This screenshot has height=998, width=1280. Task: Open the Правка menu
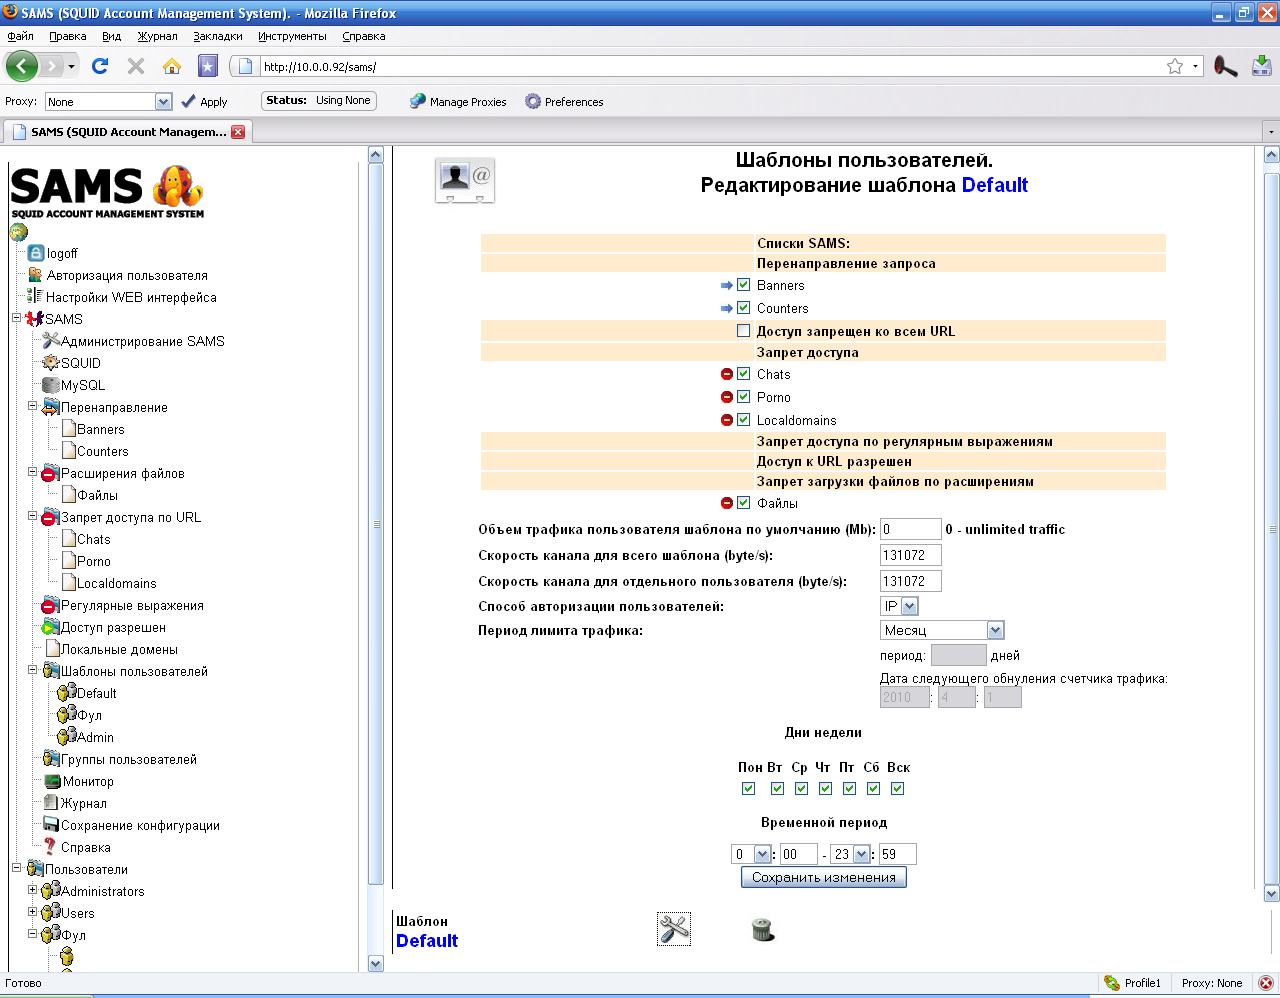(x=68, y=36)
